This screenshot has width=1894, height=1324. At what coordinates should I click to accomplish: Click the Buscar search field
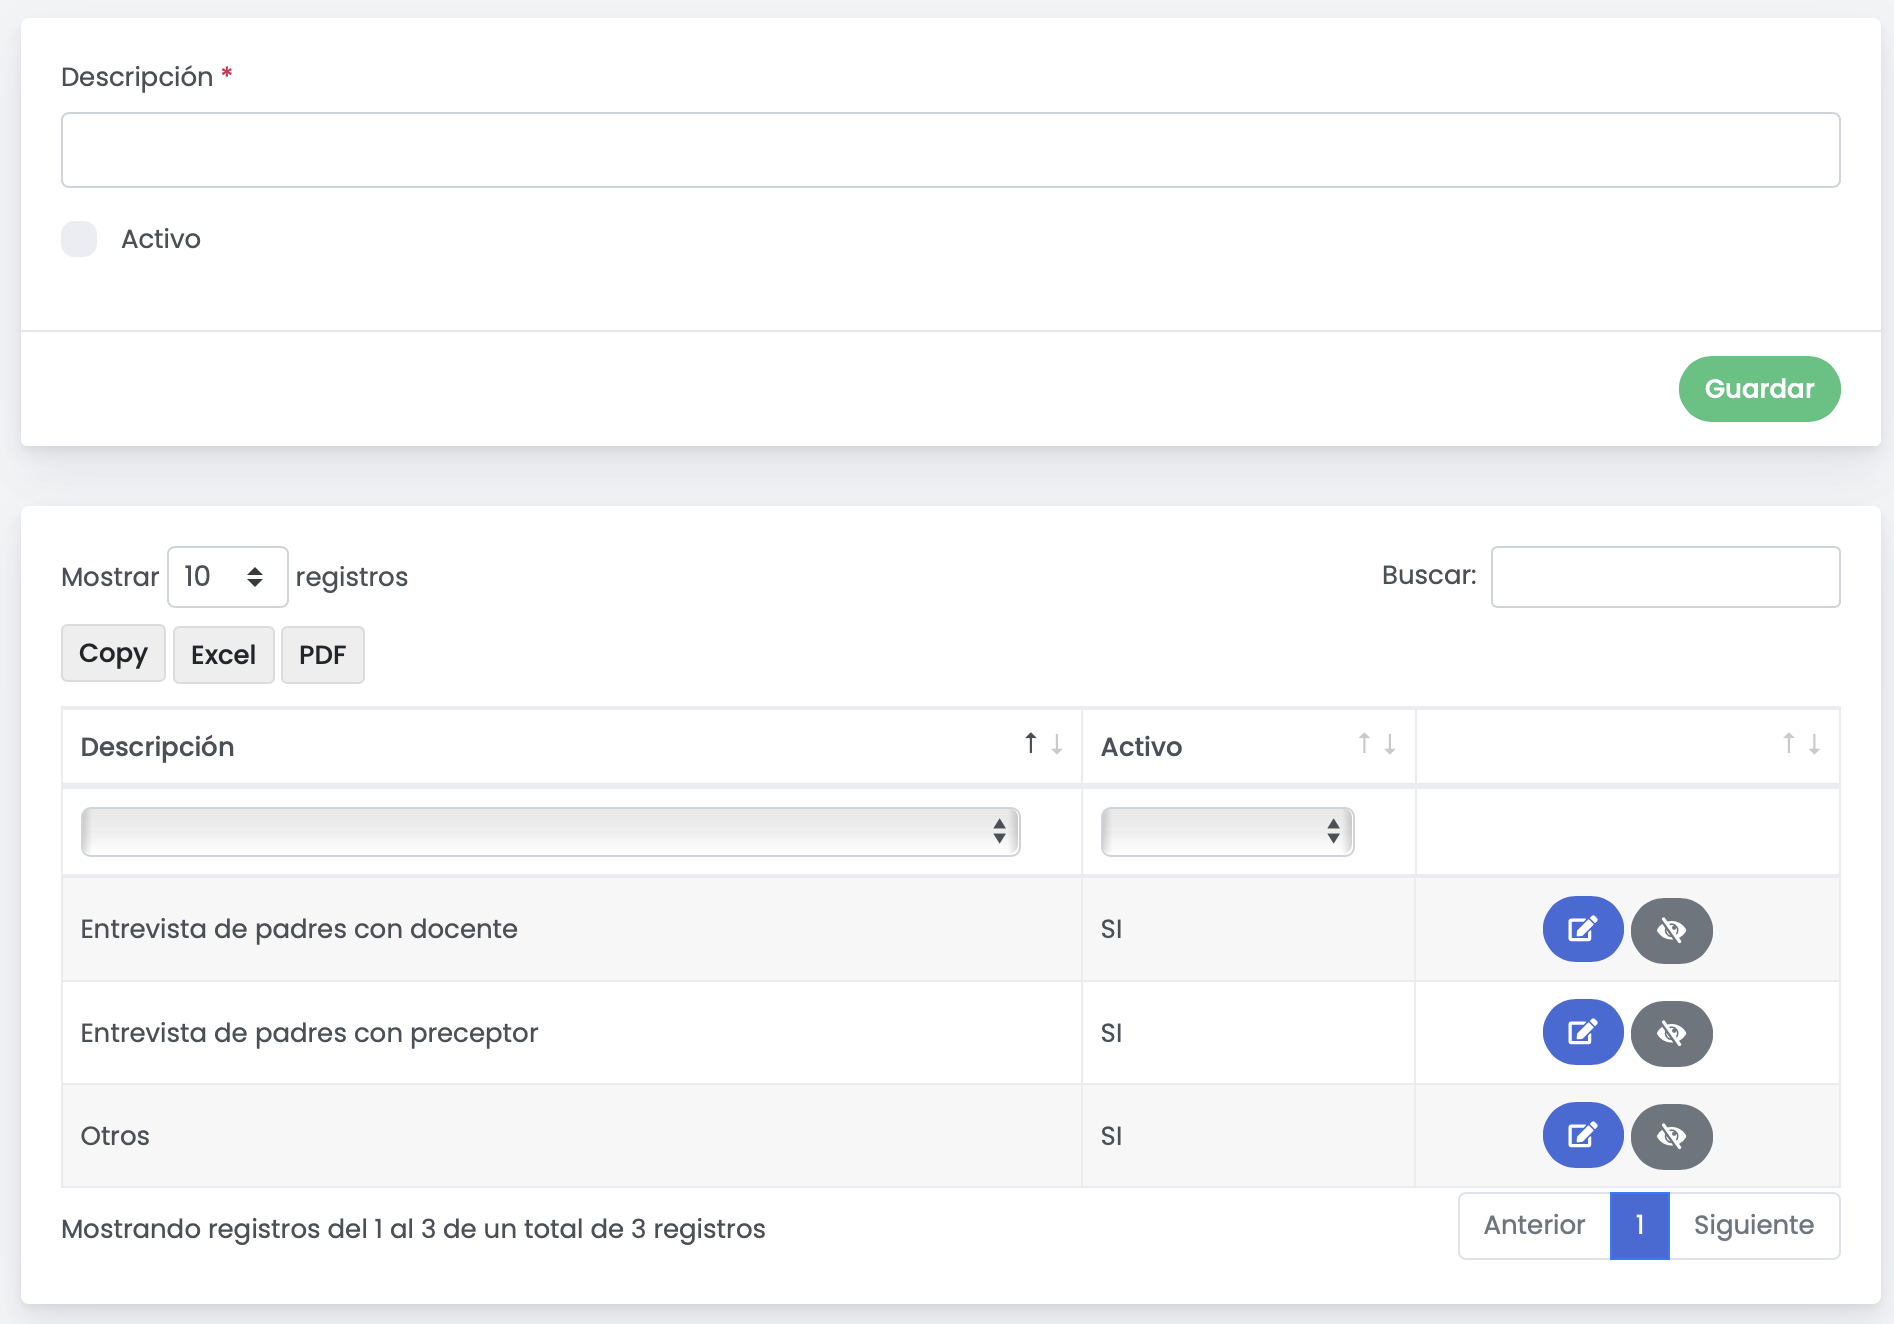click(1665, 577)
